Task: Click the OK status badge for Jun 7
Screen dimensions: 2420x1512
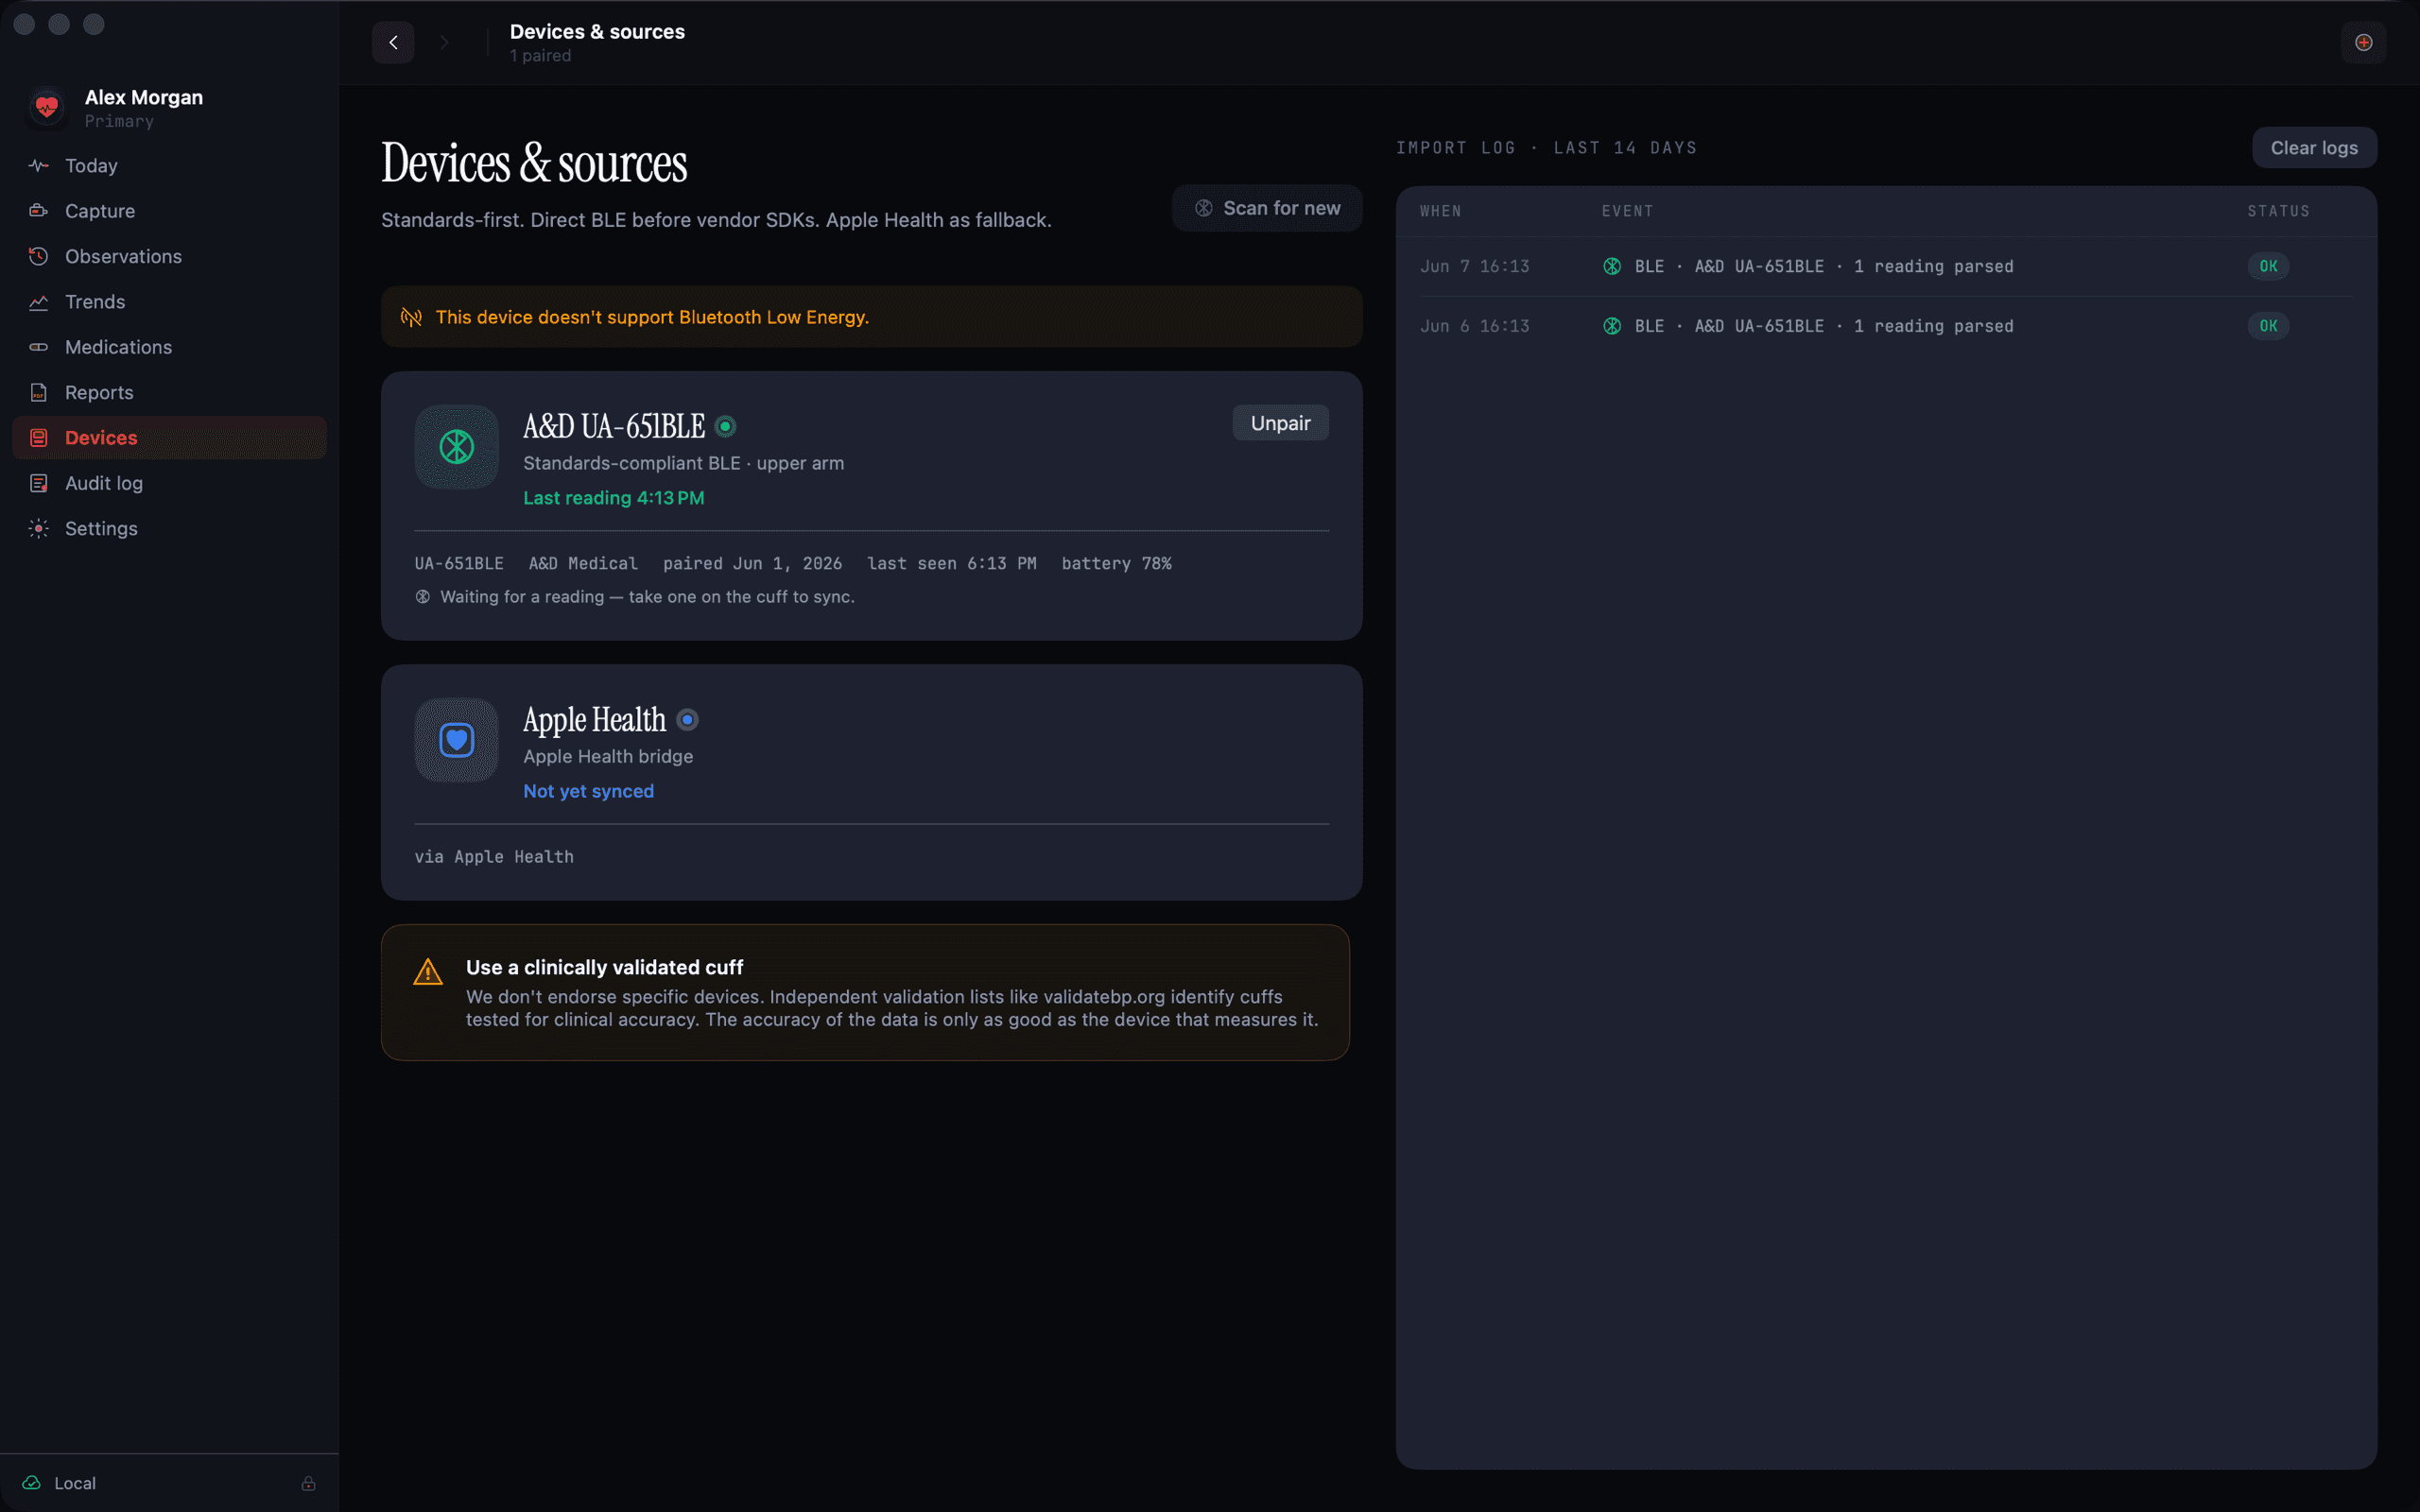Action: pos(2268,266)
